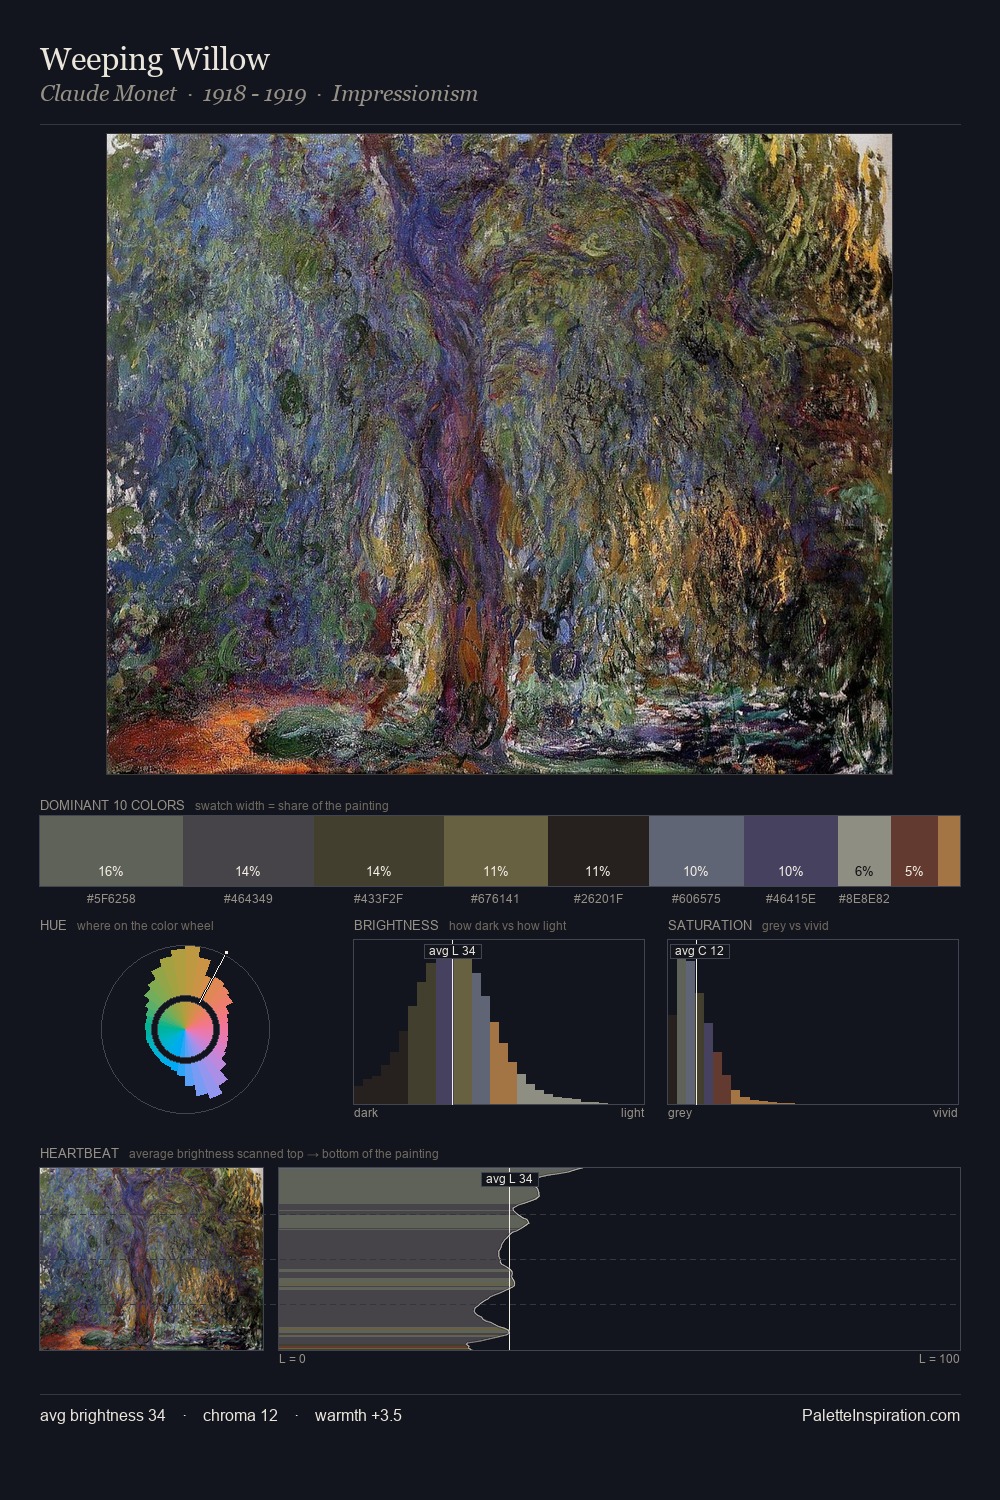
Task: Click the #464349 hex code label
Action: click(x=248, y=899)
